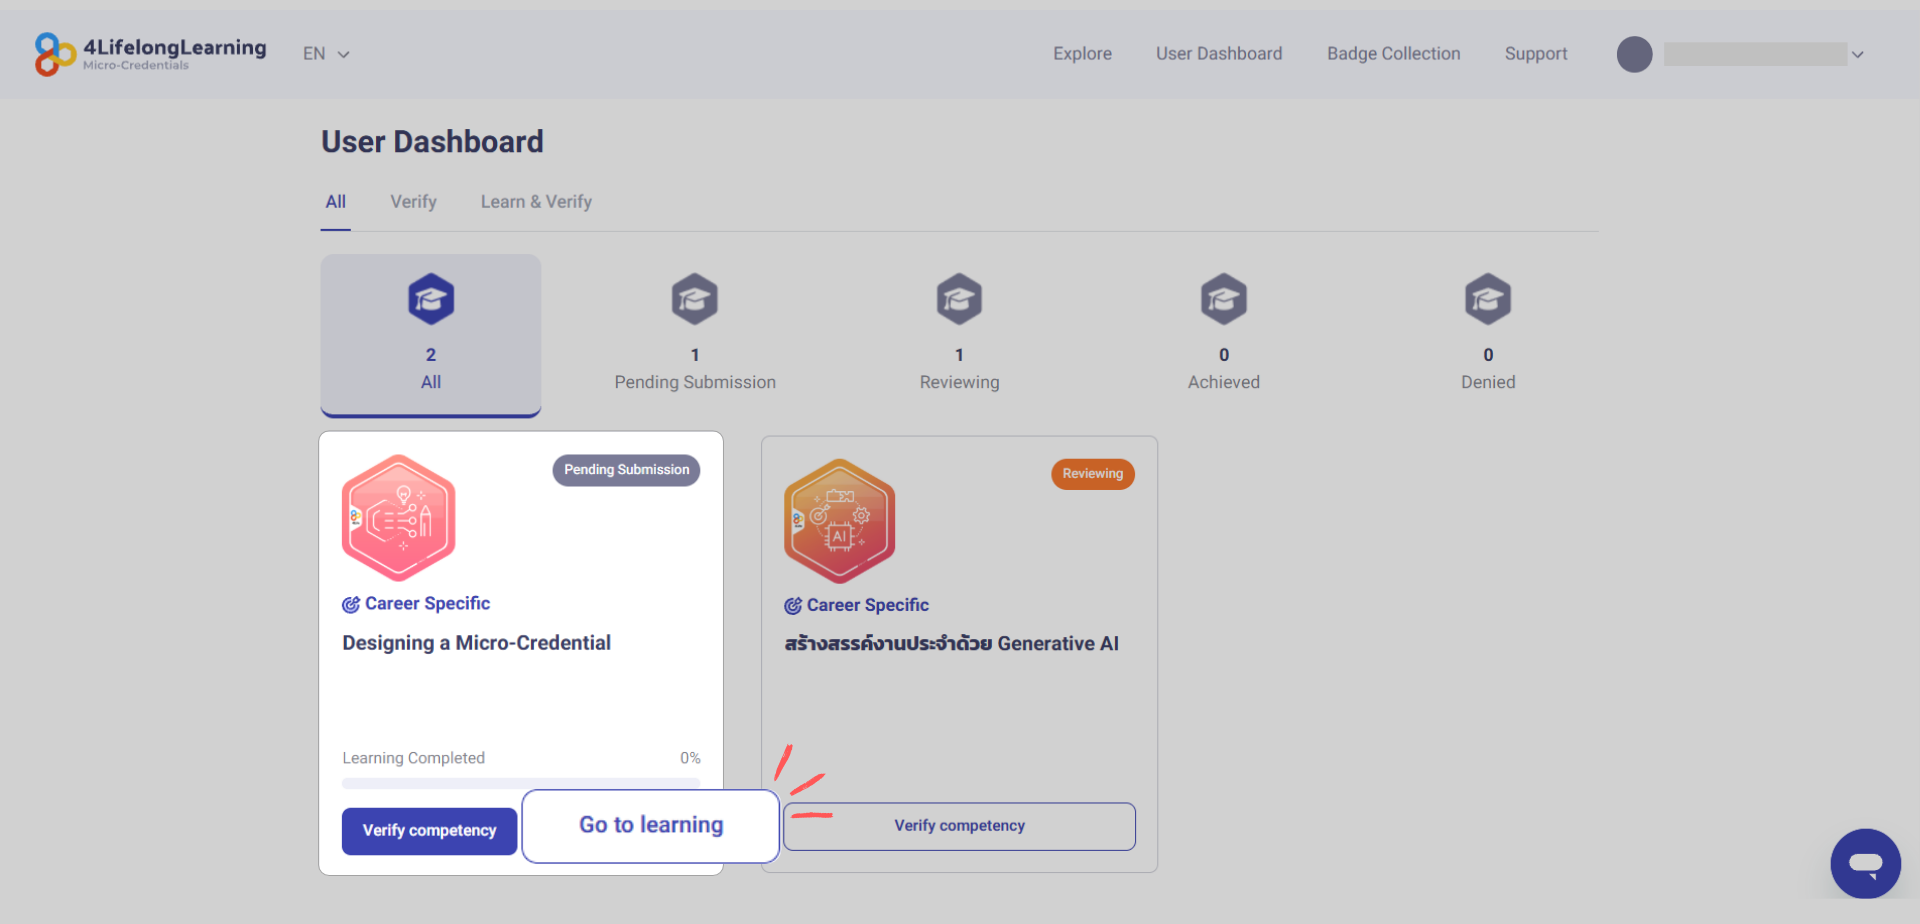The width and height of the screenshot is (1920, 924).
Task: Filter by Achieved cap icon
Action: [x=1224, y=299]
